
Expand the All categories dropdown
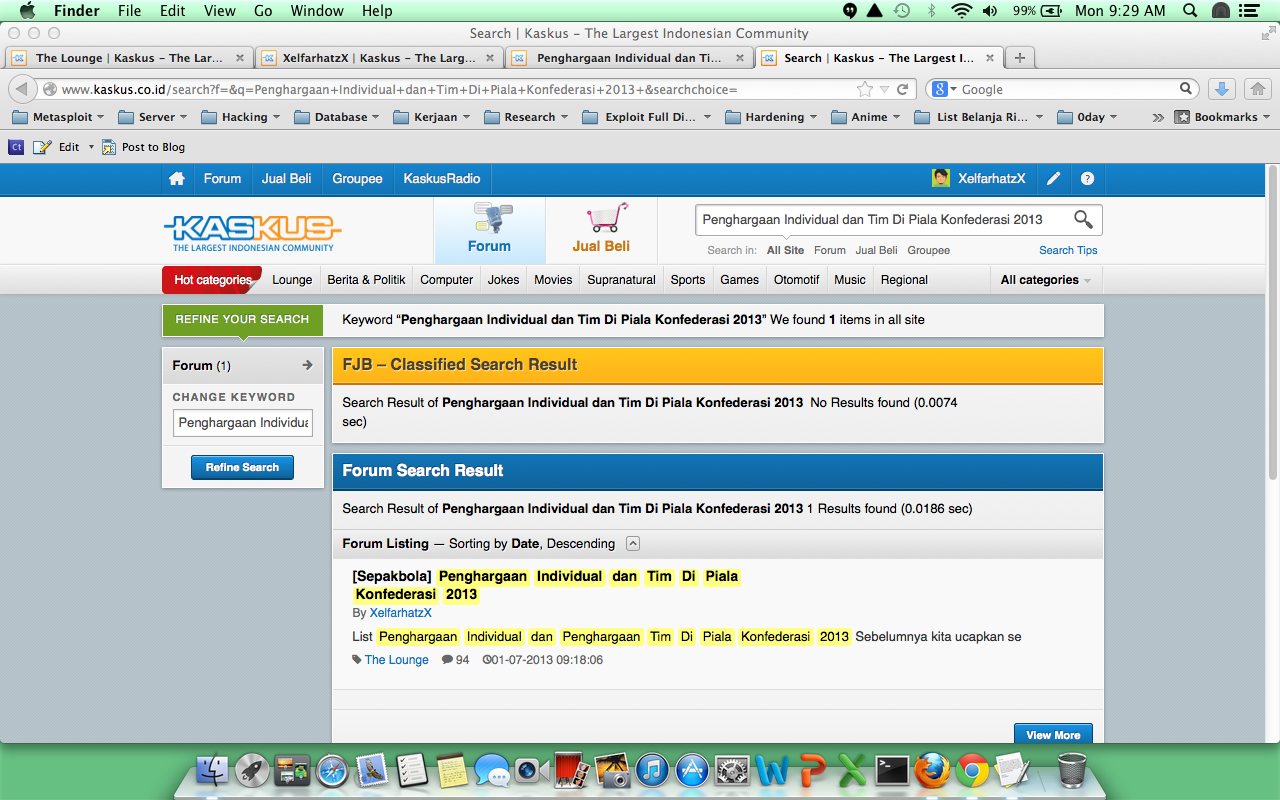pos(1045,280)
